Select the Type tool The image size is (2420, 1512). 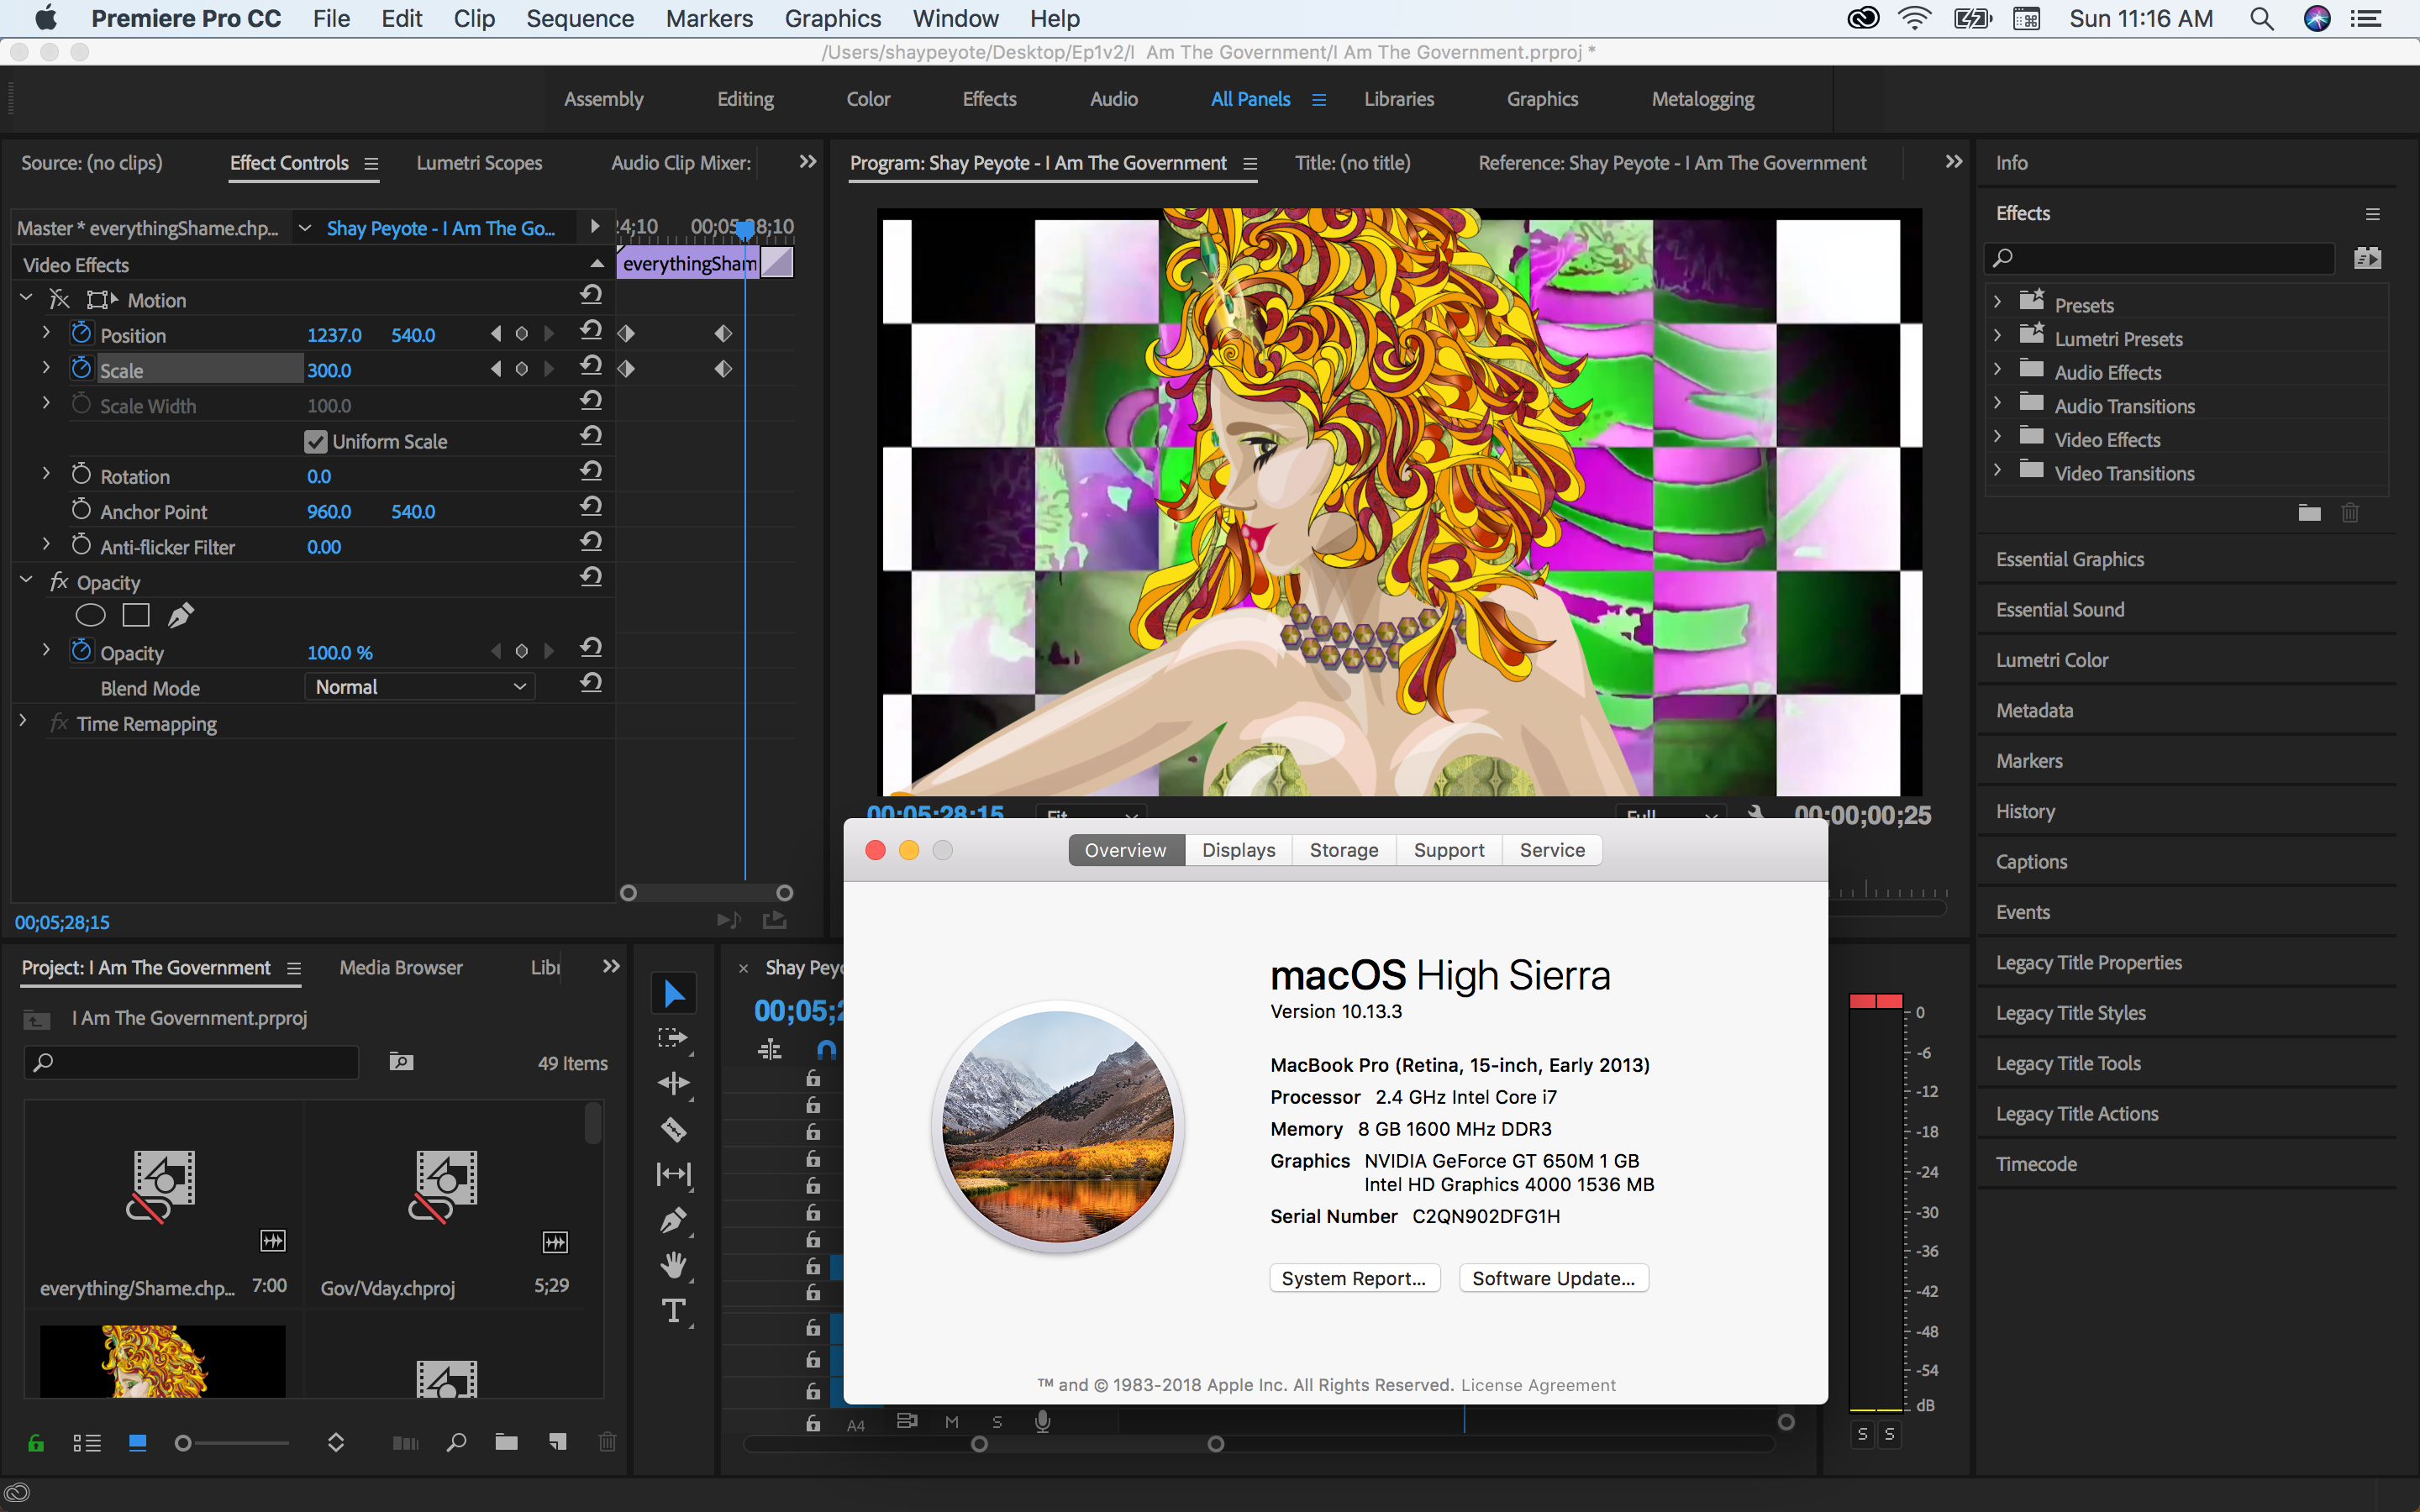coord(673,1311)
